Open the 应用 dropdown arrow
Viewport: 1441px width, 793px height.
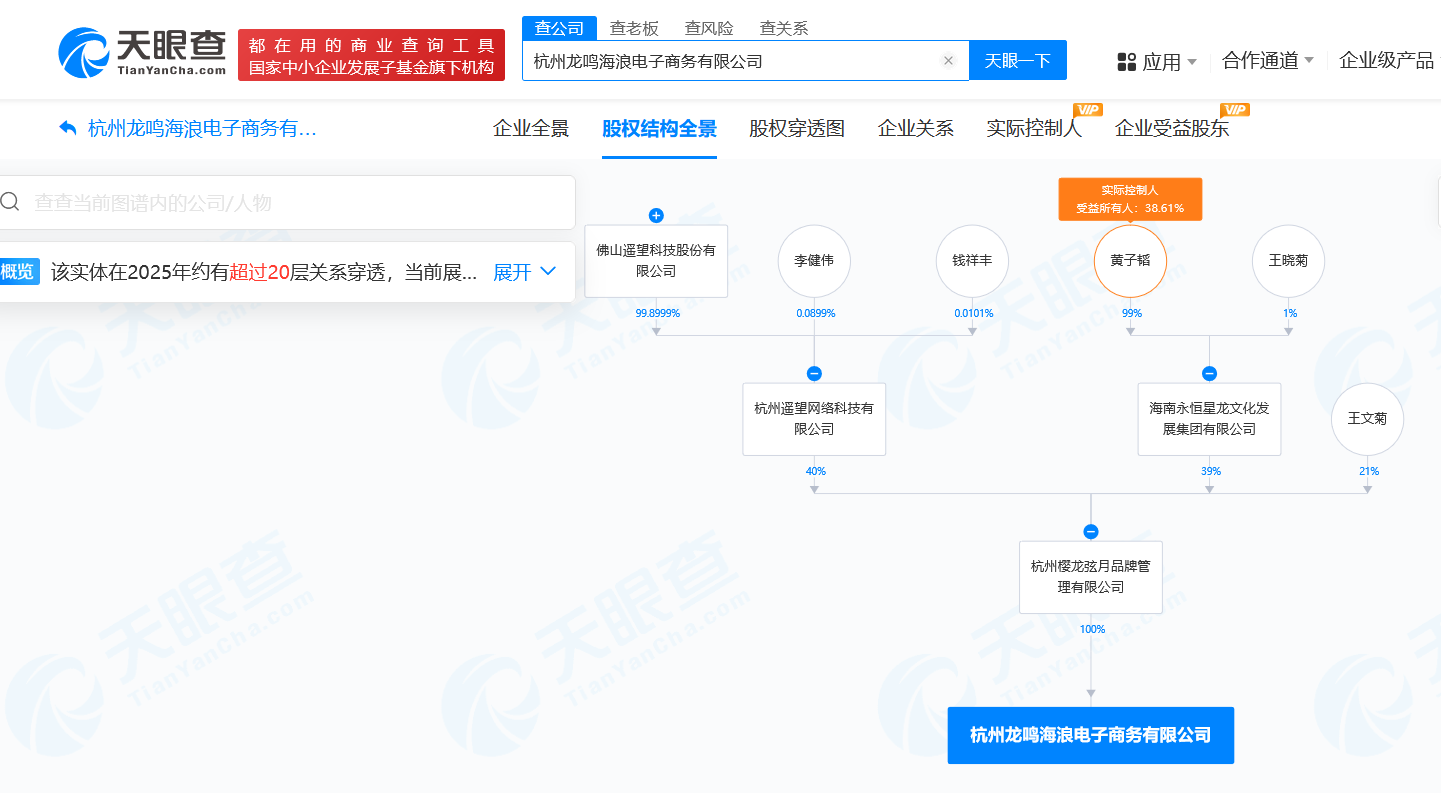coord(1192,62)
